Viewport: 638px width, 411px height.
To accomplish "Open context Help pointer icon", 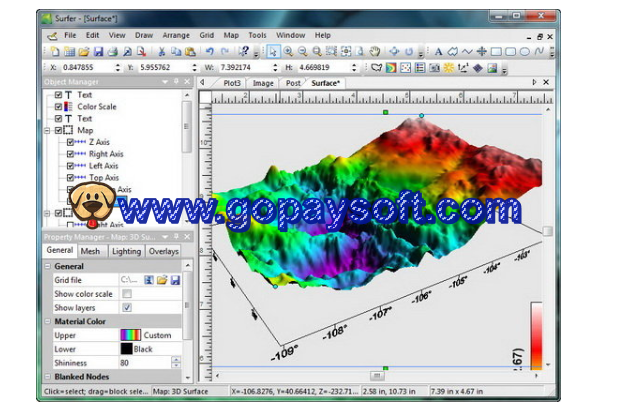I will click(x=244, y=51).
